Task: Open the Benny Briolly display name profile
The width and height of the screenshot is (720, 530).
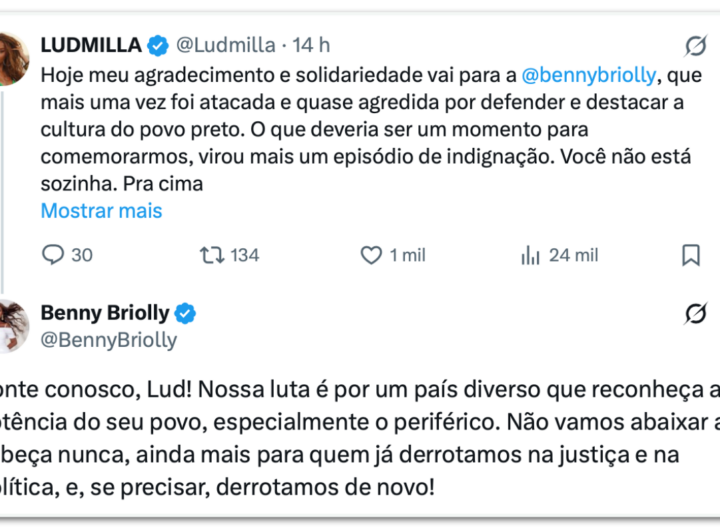Action: click(x=104, y=314)
